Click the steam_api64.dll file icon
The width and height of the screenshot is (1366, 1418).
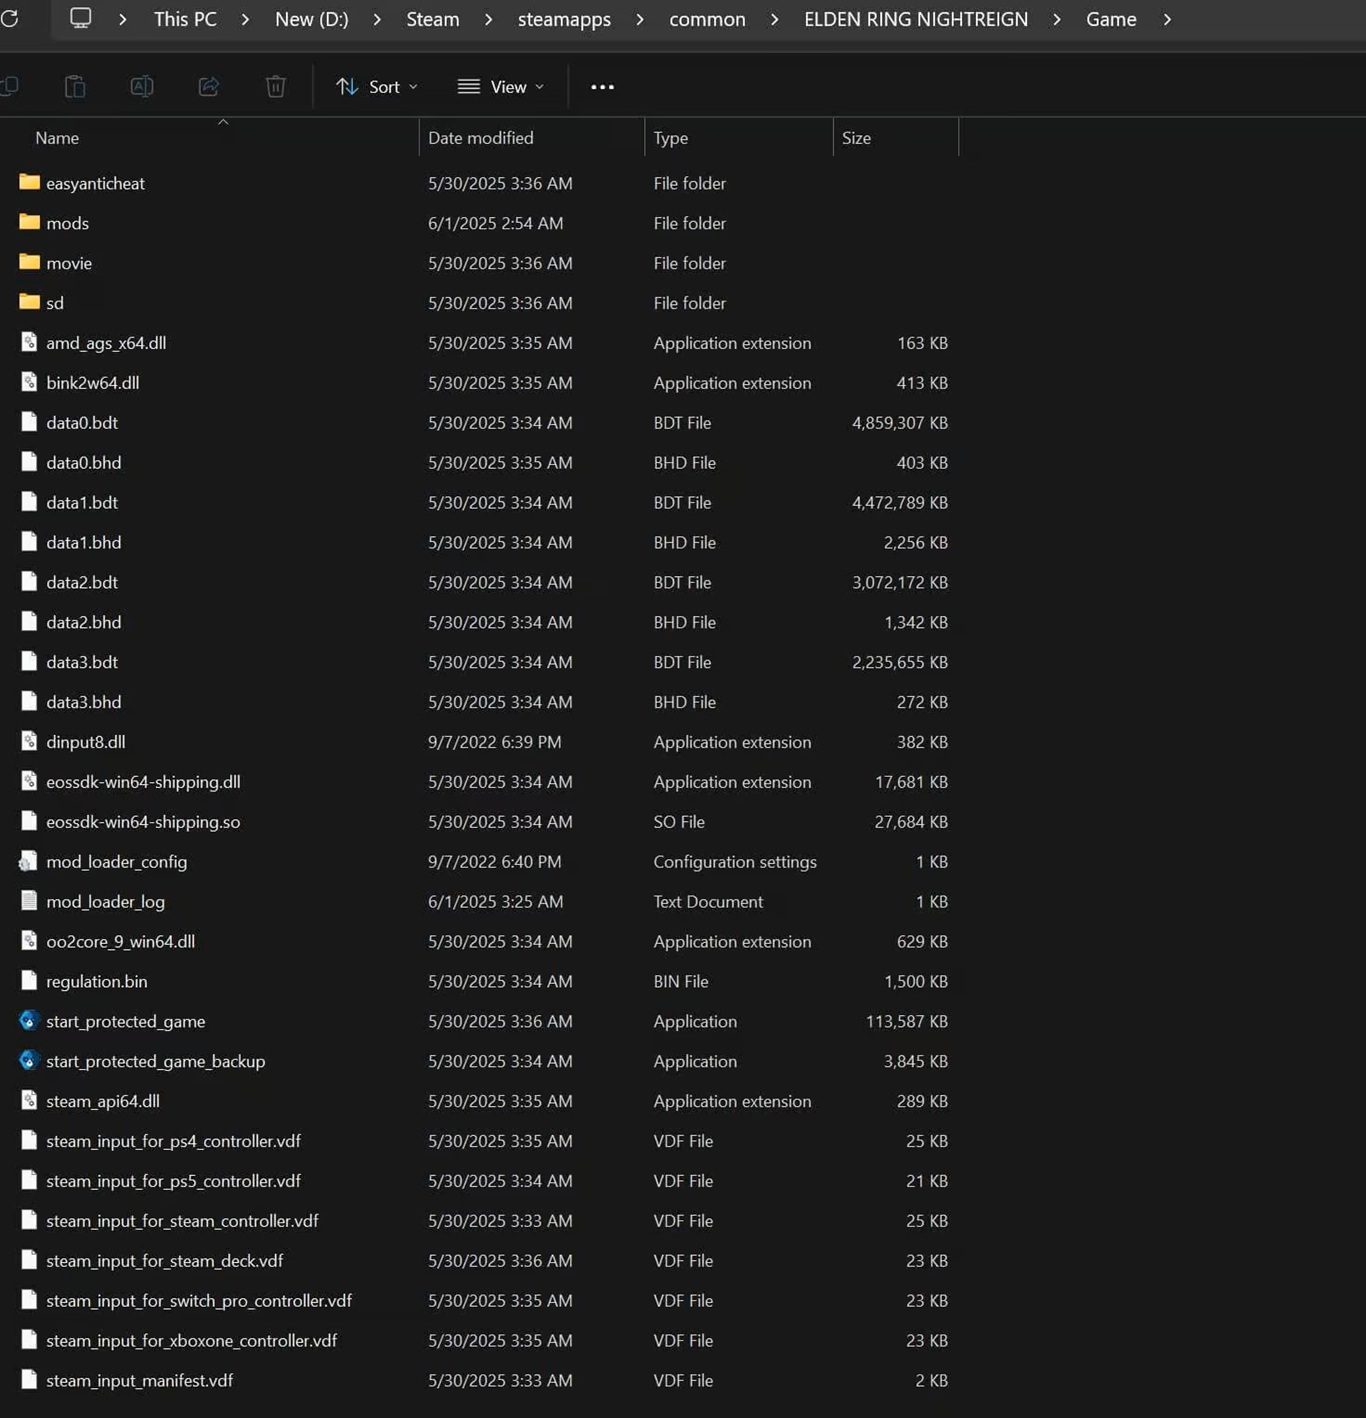(29, 1101)
